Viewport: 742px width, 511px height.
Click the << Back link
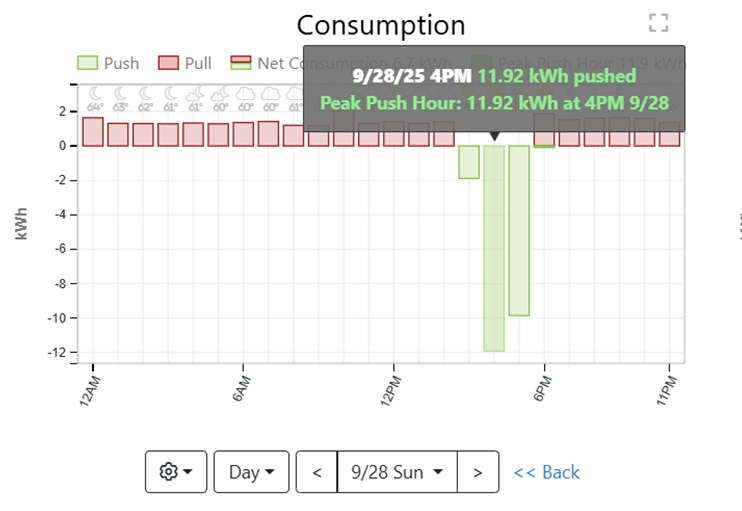tap(546, 472)
